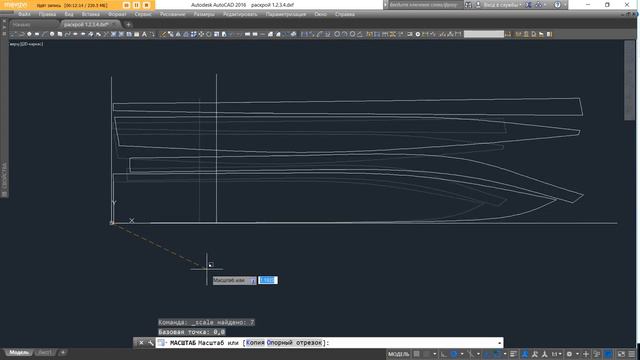Add a new layout with plus
The image size is (640, 360).
tap(62, 352)
